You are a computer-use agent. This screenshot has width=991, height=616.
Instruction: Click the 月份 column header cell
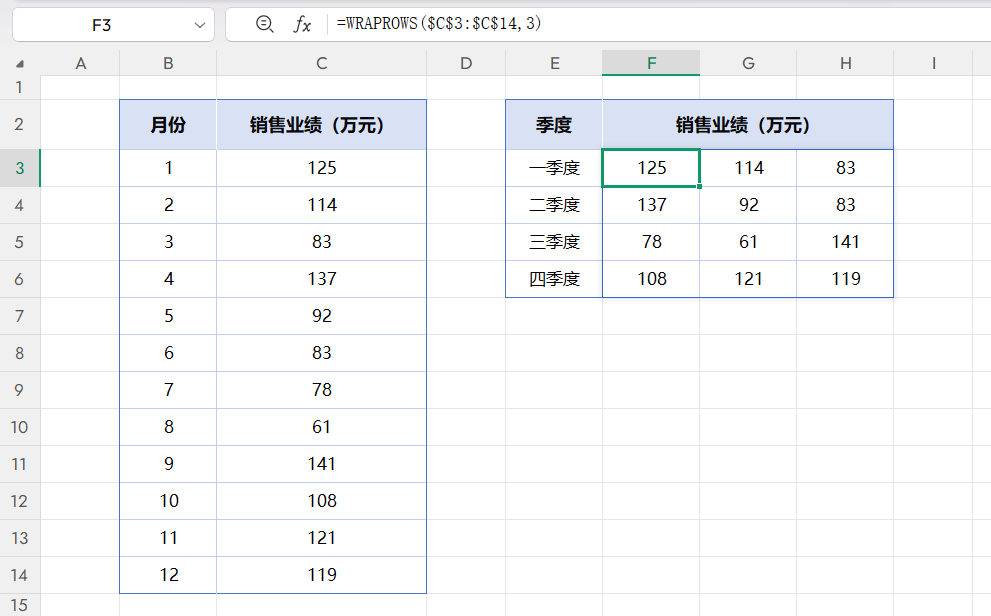click(x=167, y=124)
